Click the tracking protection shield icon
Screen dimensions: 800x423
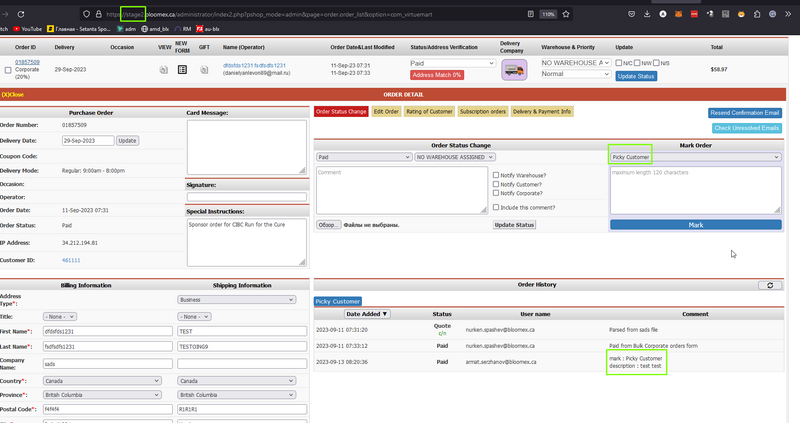pos(86,14)
